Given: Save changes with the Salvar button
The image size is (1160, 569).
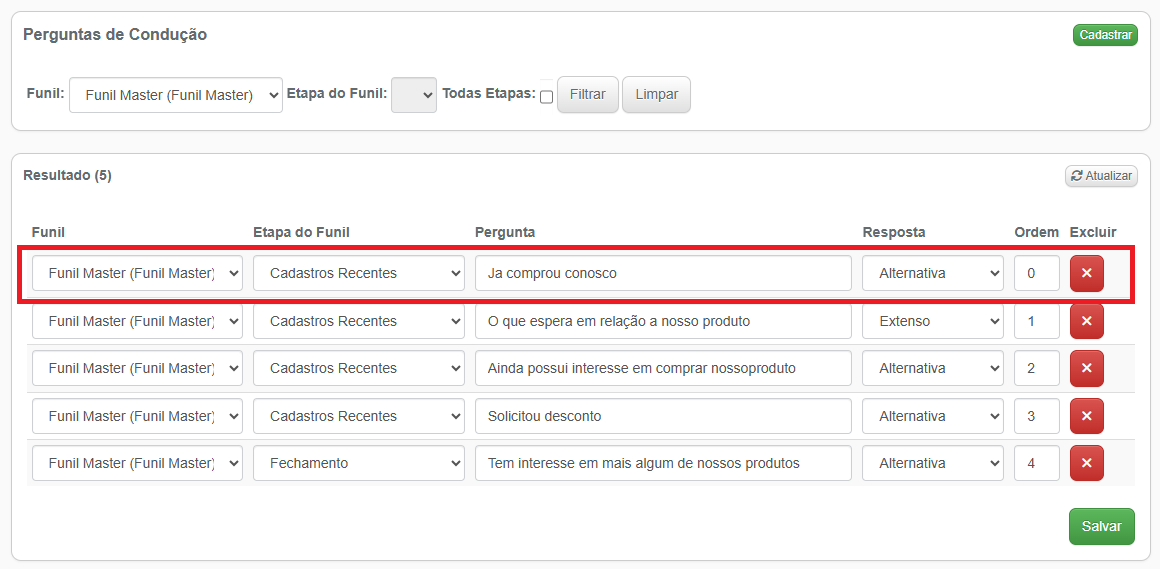Looking at the screenshot, I should 1101,526.
